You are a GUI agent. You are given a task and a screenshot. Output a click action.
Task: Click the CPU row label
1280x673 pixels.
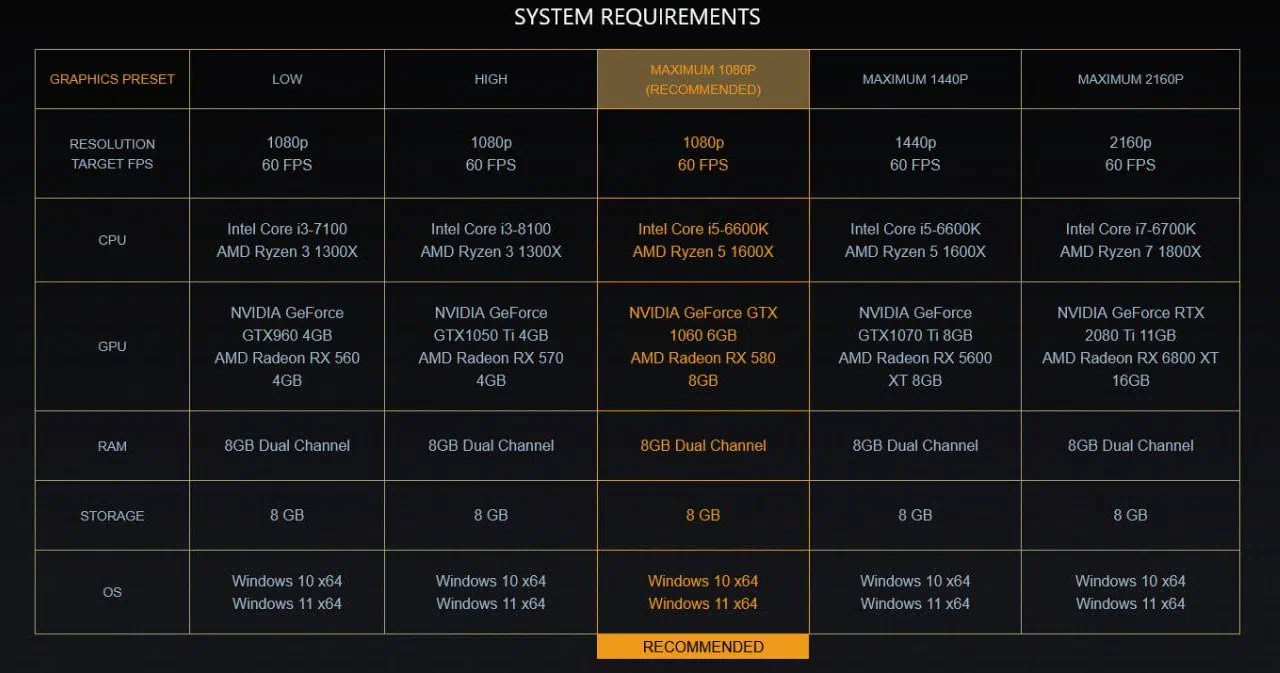tap(112, 240)
